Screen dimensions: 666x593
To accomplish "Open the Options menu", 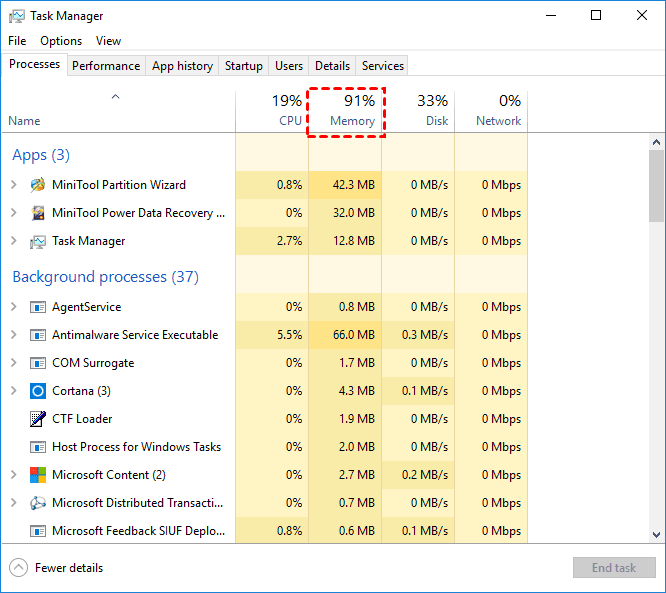I will pyautogui.click(x=61, y=41).
